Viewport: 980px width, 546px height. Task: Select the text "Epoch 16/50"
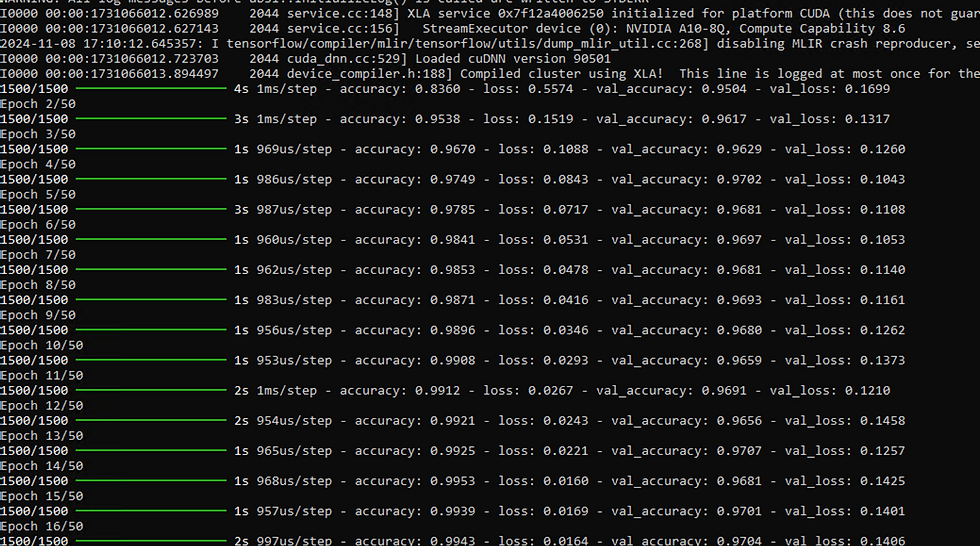pyautogui.click(x=42, y=526)
